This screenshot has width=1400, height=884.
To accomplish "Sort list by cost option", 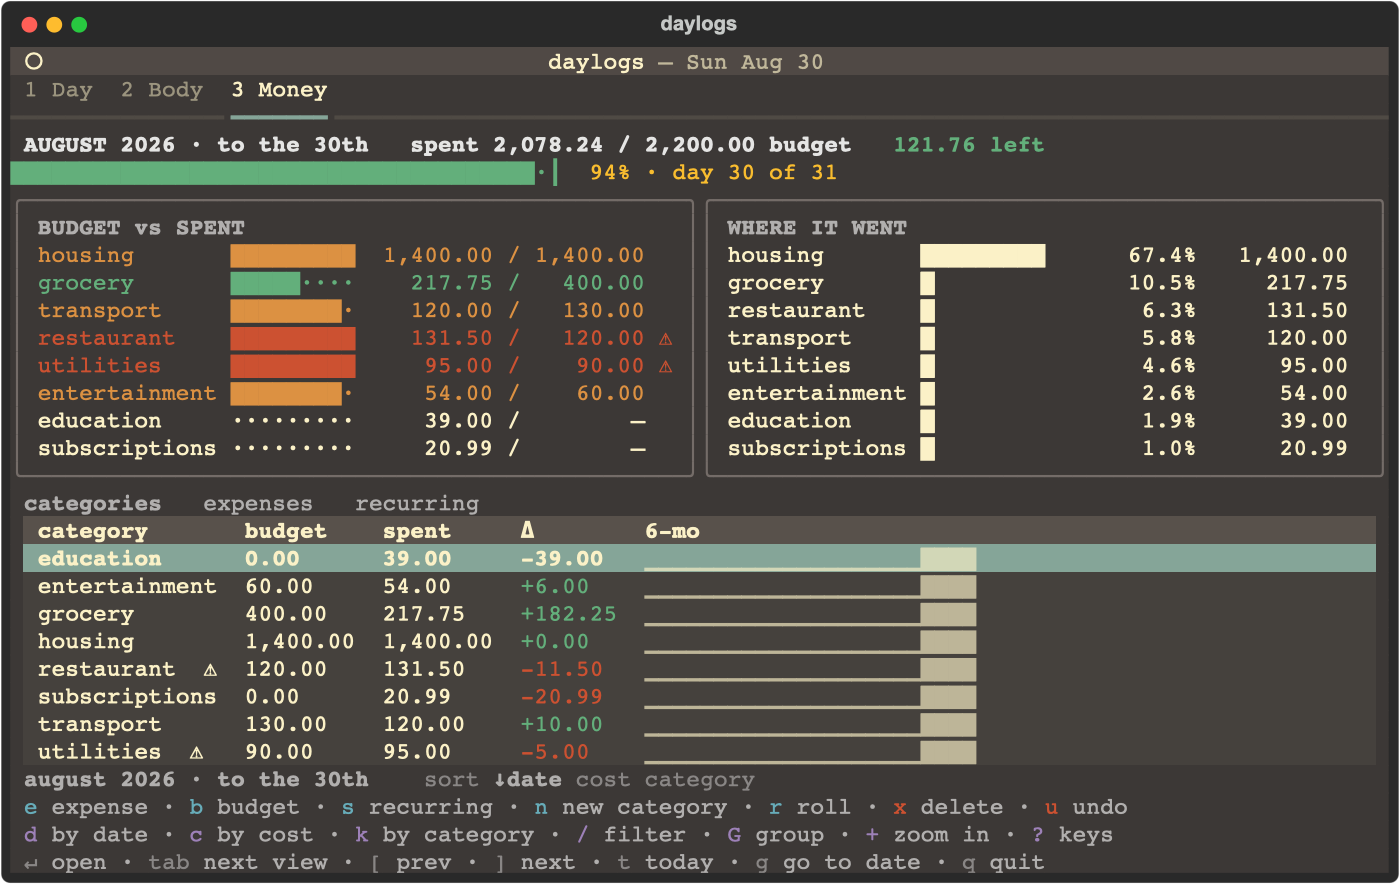I will (x=603, y=780).
